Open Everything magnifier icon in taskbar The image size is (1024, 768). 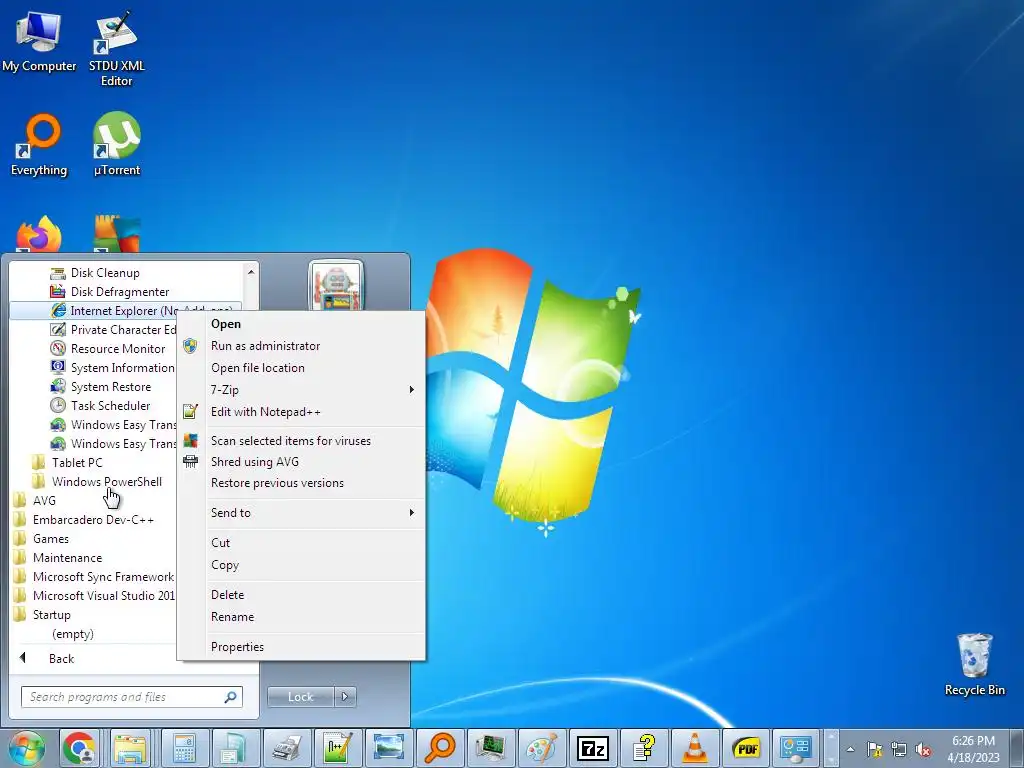tap(440, 748)
